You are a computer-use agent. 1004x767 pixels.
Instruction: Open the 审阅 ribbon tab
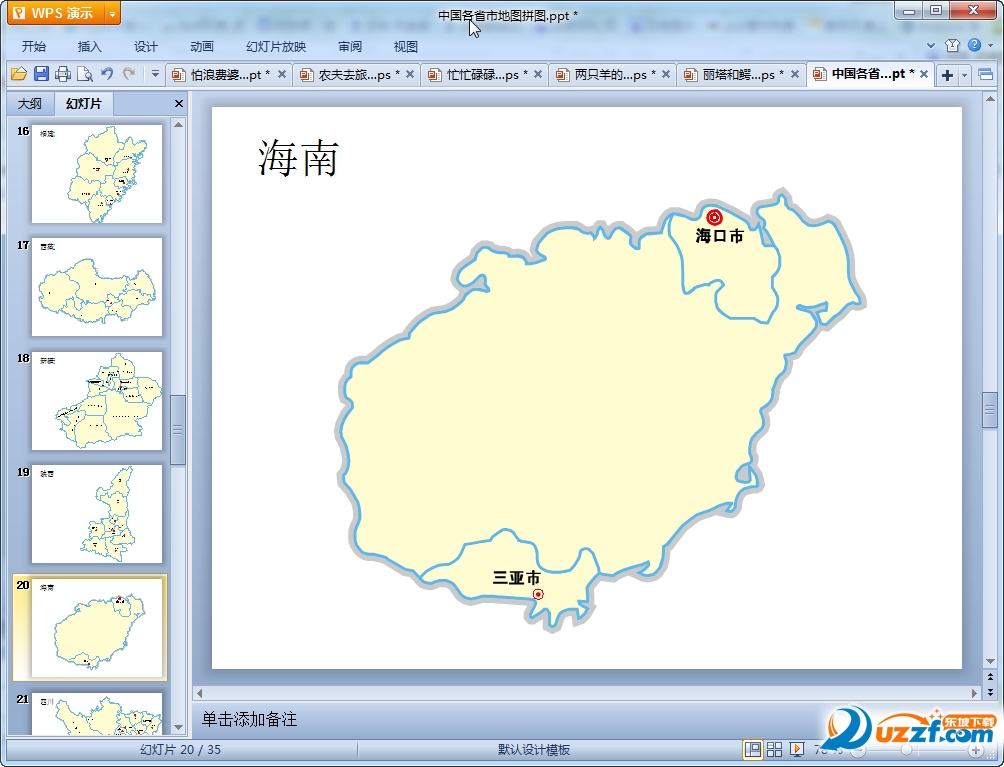pos(350,47)
